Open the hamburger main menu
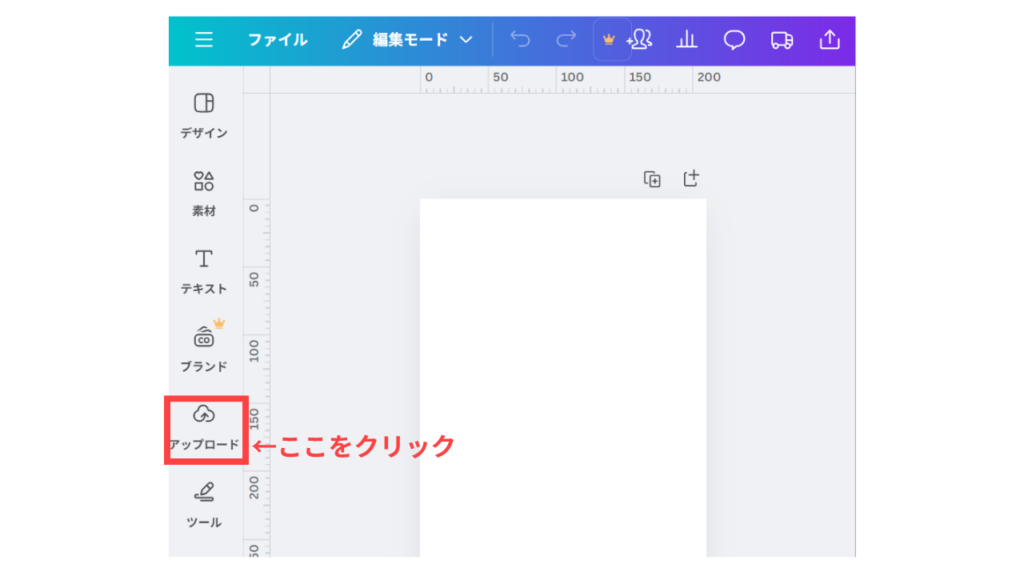The height and width of the screenshot is (576, 1024). pos(204,40)
